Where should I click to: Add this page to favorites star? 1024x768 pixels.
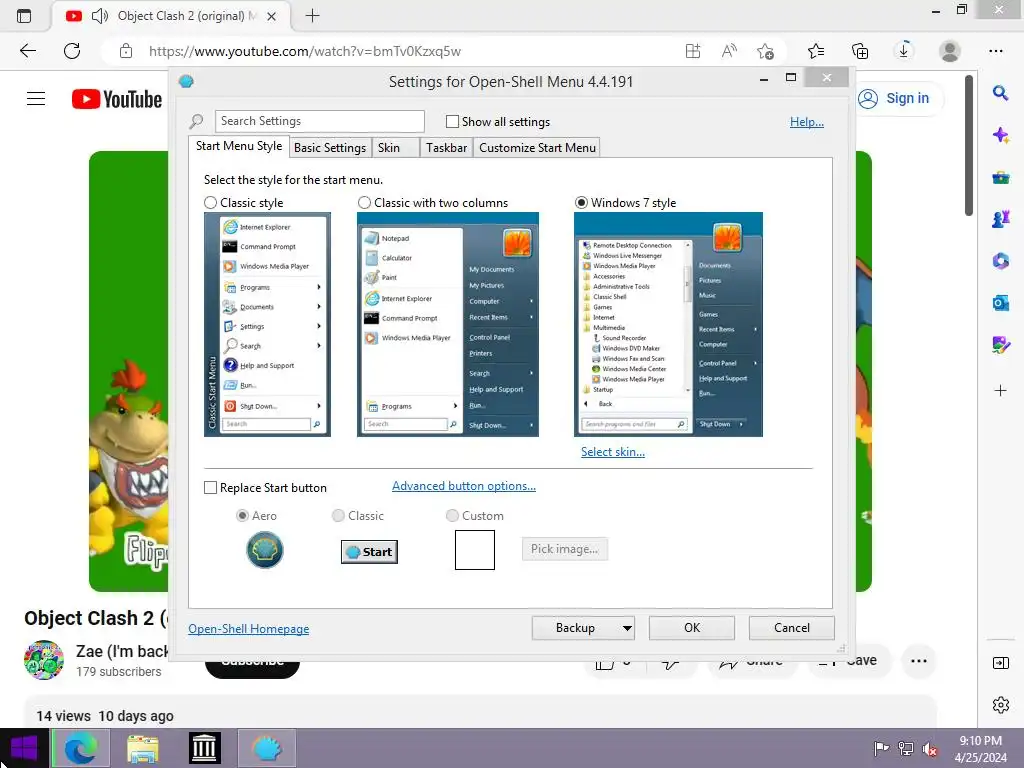point(765,51)
